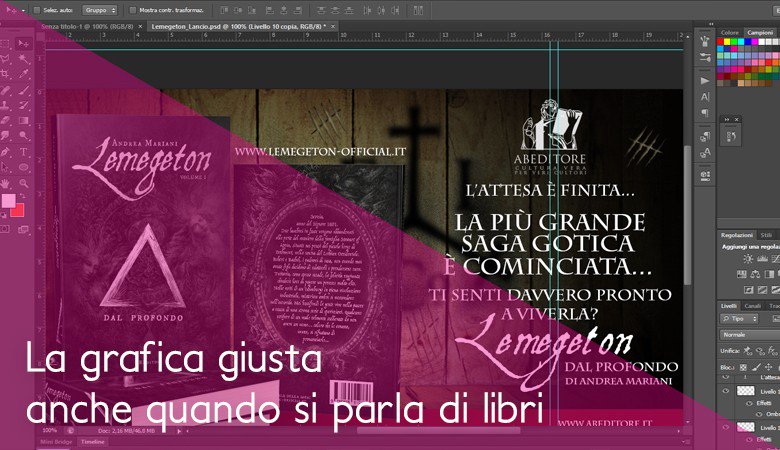
Task: Switch to the Campioni tab
Action: (760, 33)
